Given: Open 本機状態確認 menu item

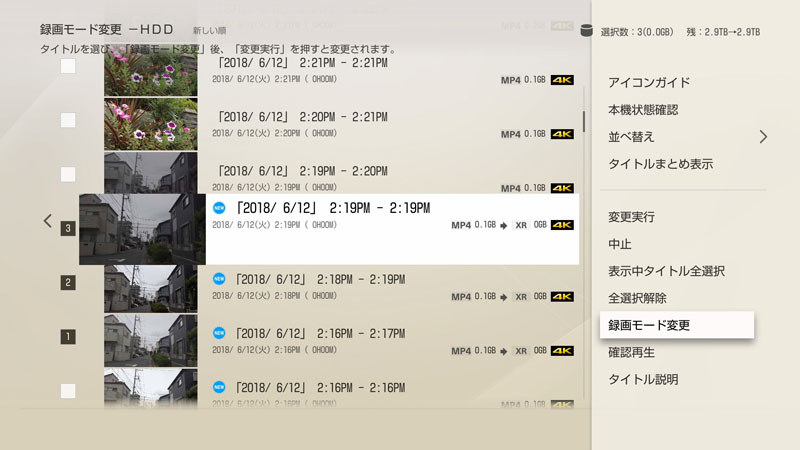Looking at the screenshot, I should click(643, 110).
